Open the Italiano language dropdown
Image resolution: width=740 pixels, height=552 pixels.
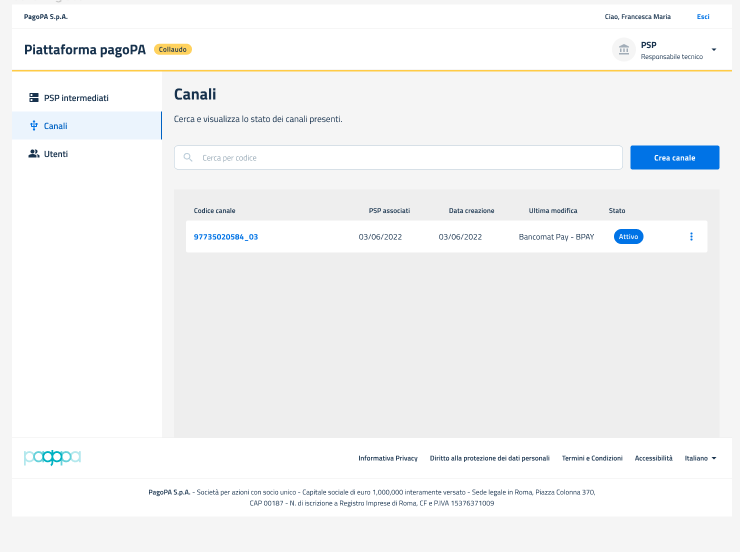(x=700, y=458)
